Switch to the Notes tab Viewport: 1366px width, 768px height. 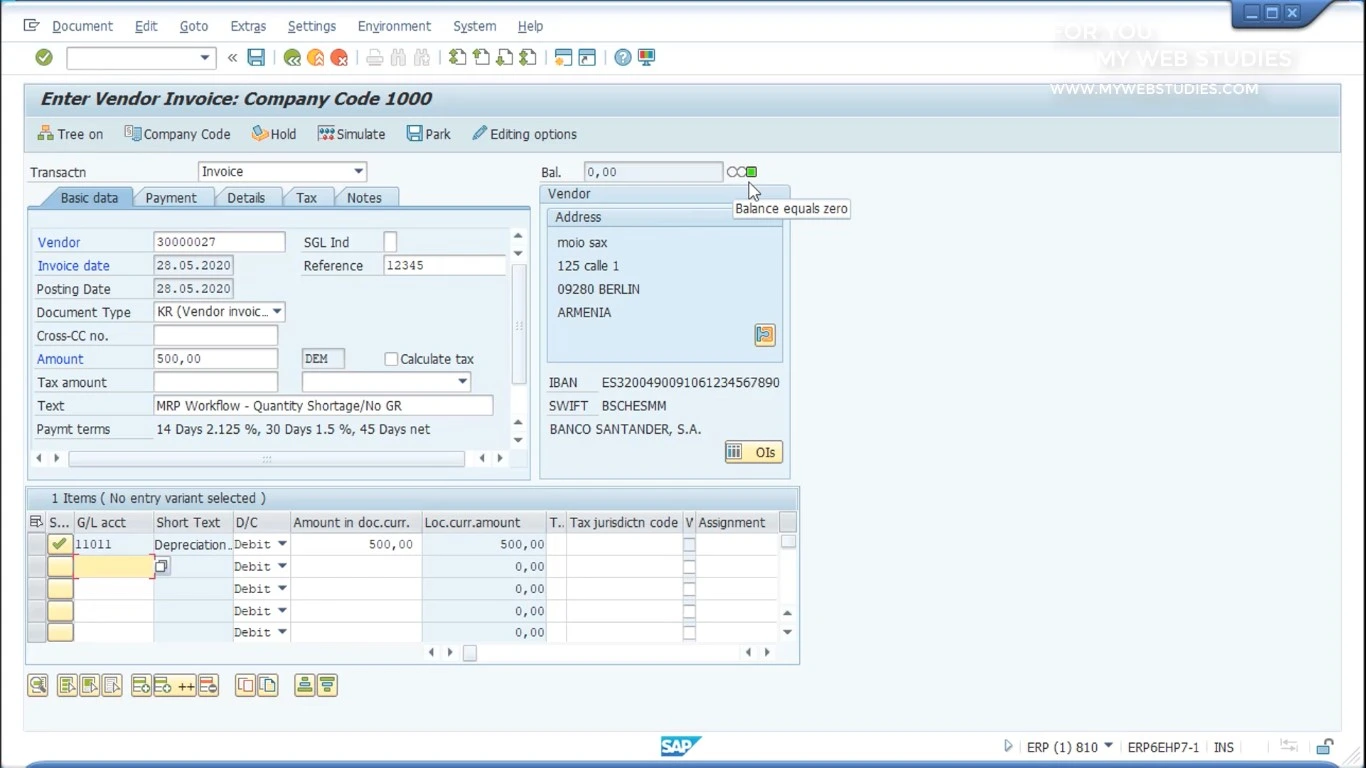[x=364, y=198]
